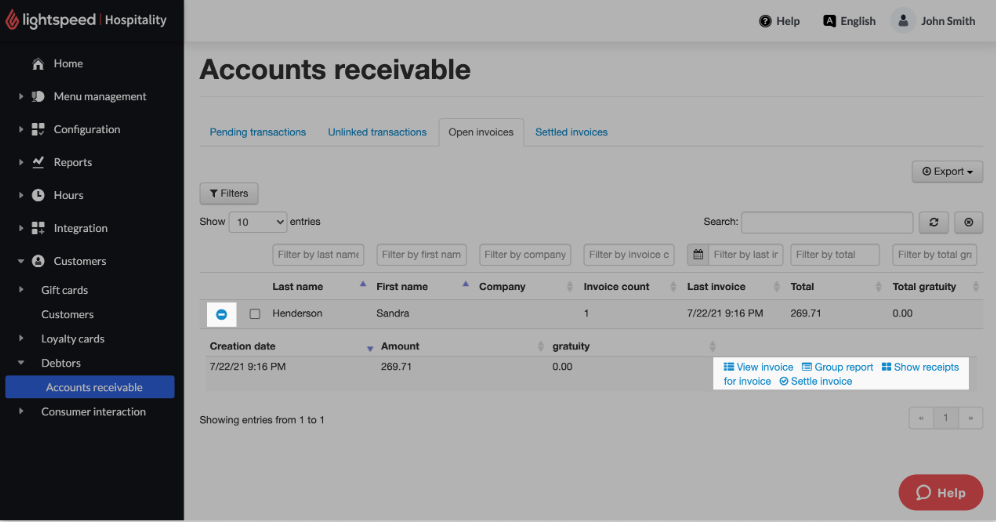Click the View invoice link

pos(758,367)
